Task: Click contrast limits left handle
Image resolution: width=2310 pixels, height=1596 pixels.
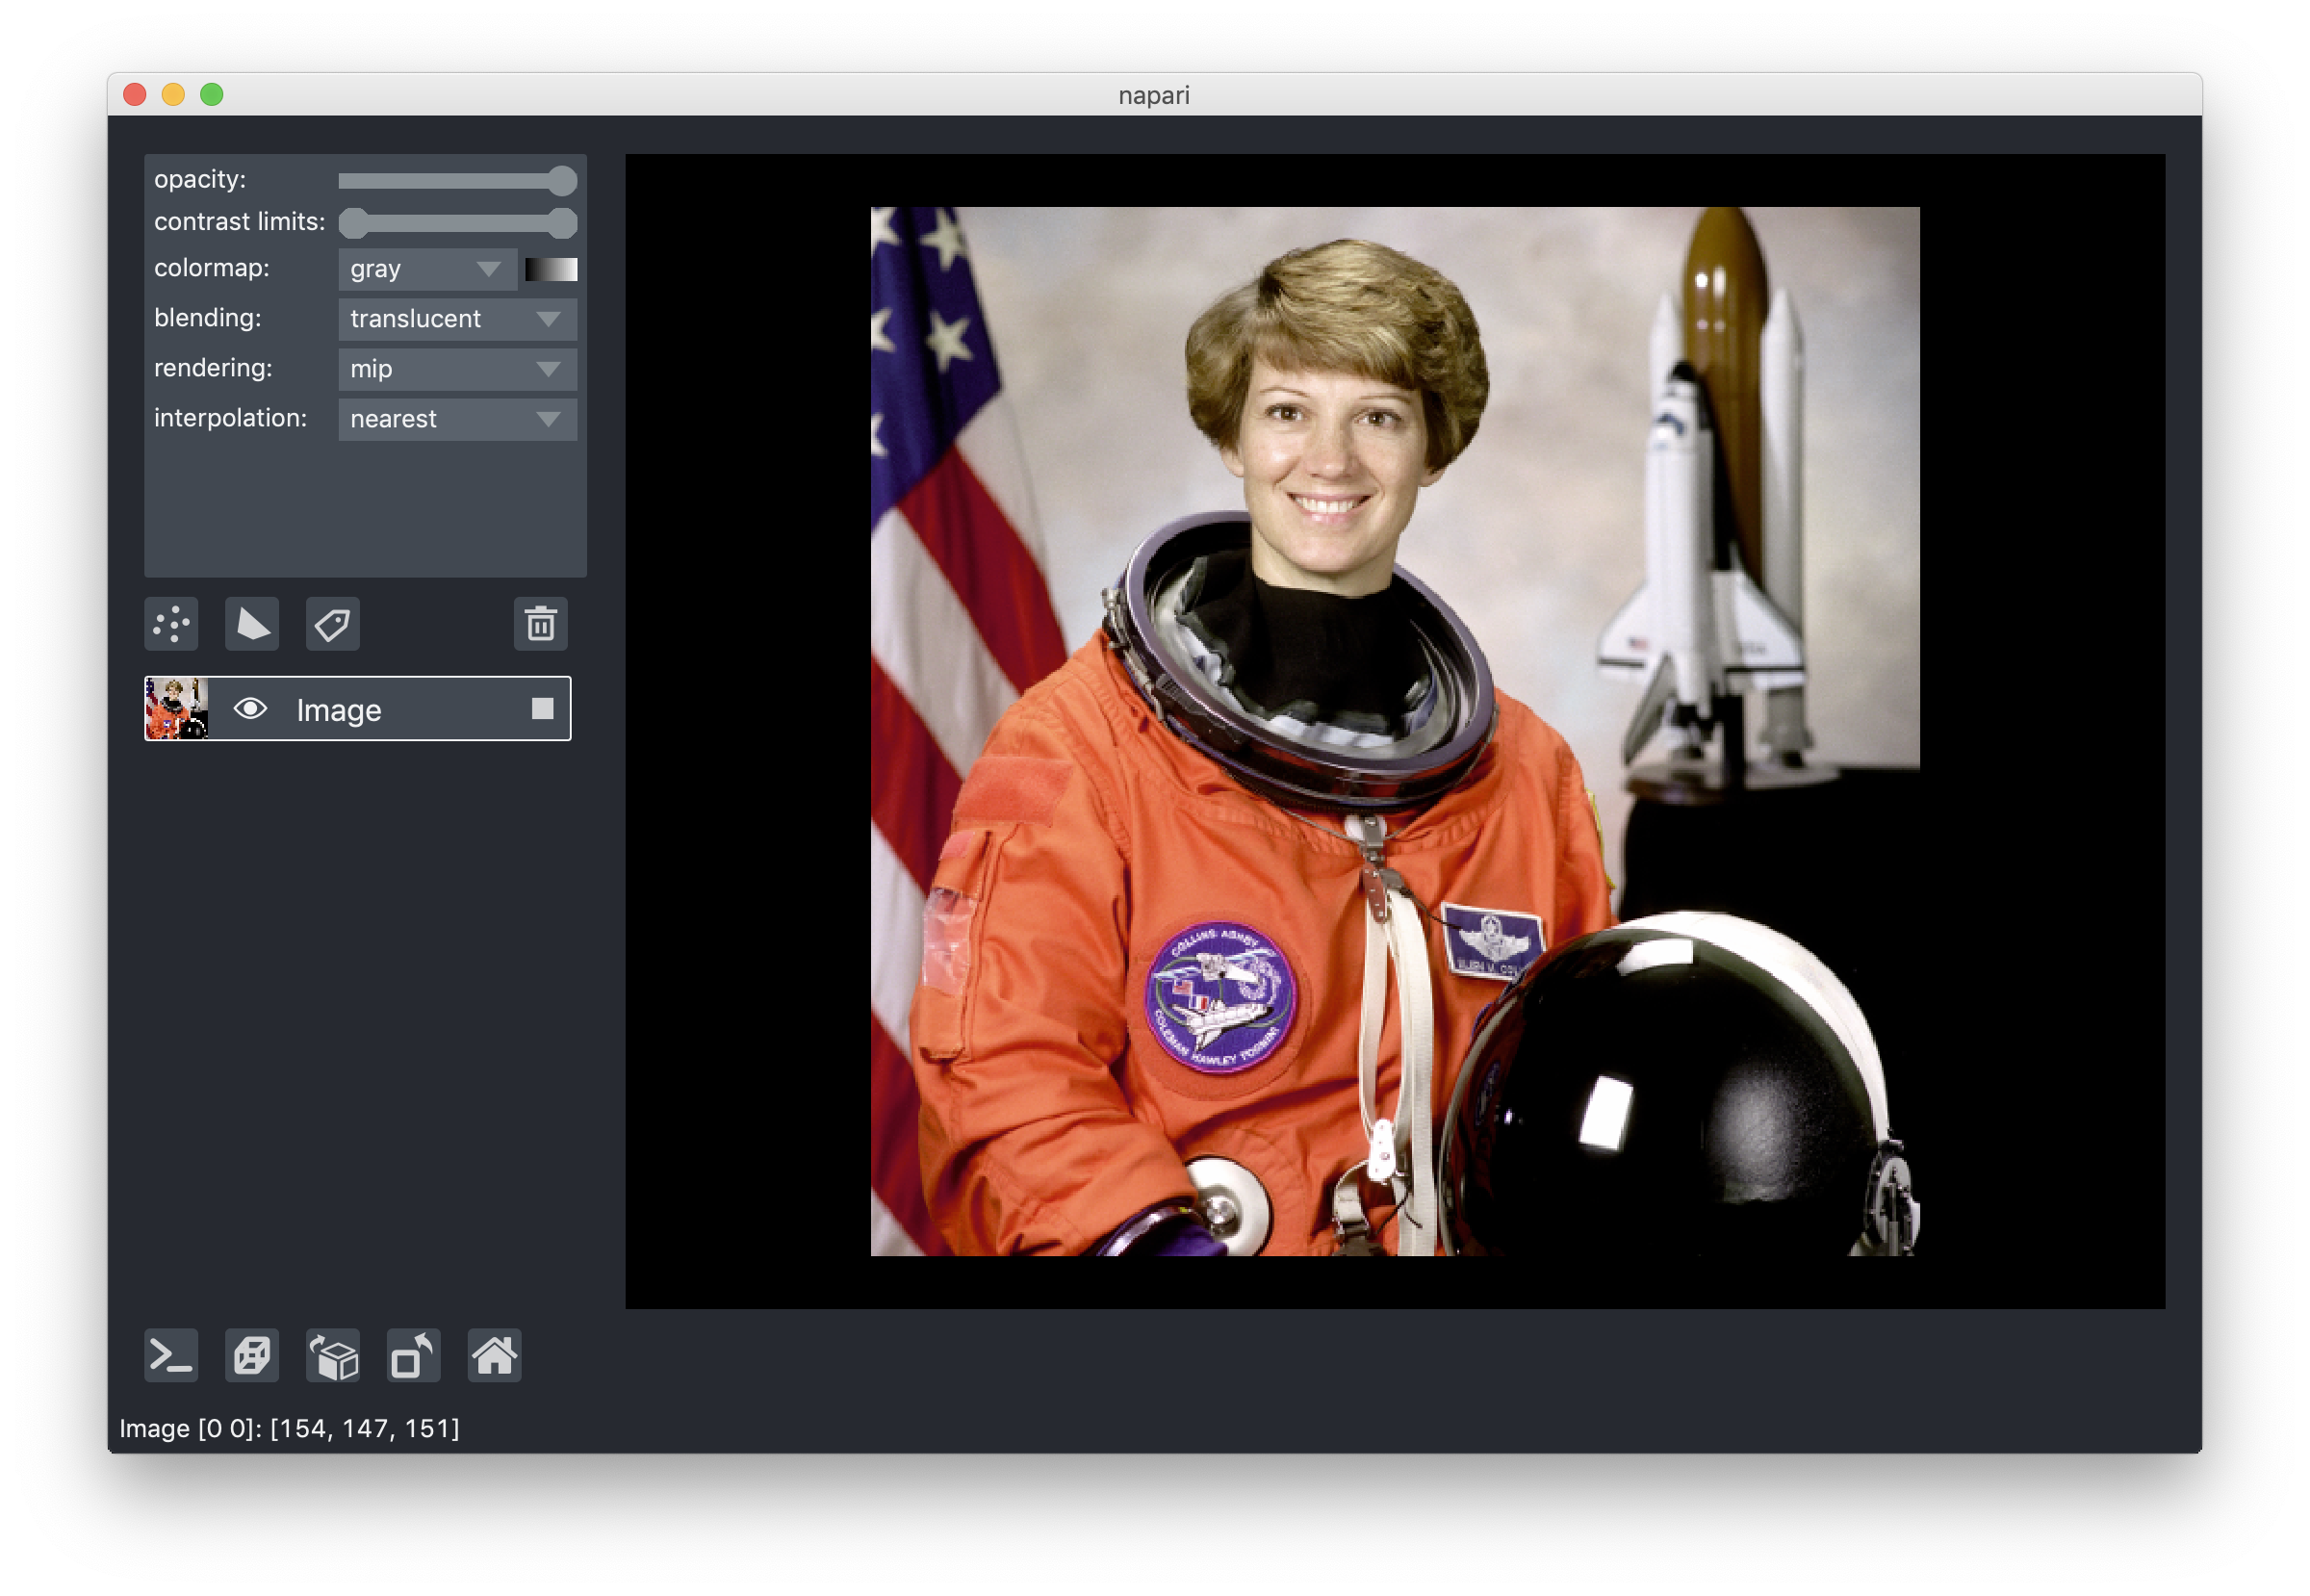Action: [354, 223]
